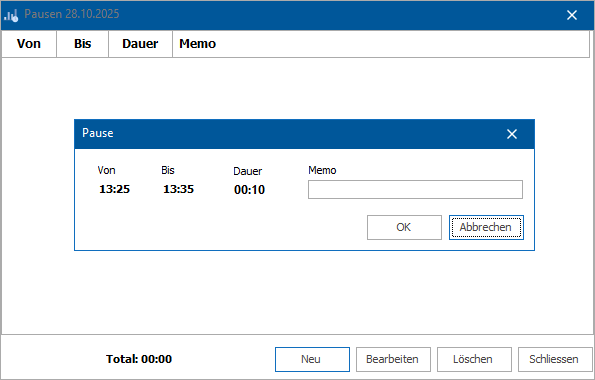This screenshot has height=380, width=595.
Task: Select the Von time value 13:25
Action: click(x=114, y=189)
